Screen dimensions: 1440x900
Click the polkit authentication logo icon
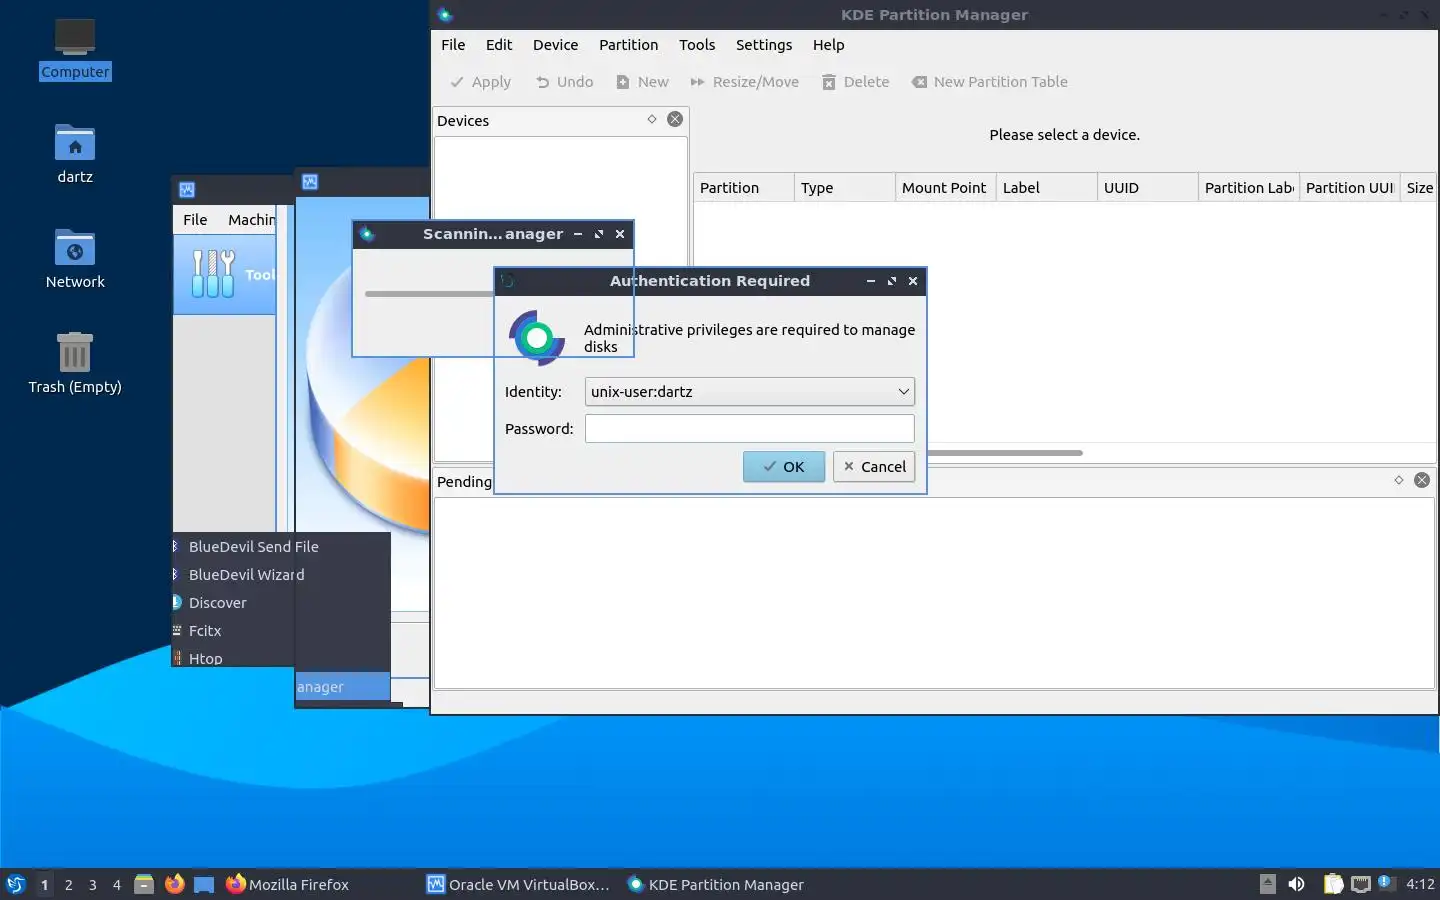point(537,338)
